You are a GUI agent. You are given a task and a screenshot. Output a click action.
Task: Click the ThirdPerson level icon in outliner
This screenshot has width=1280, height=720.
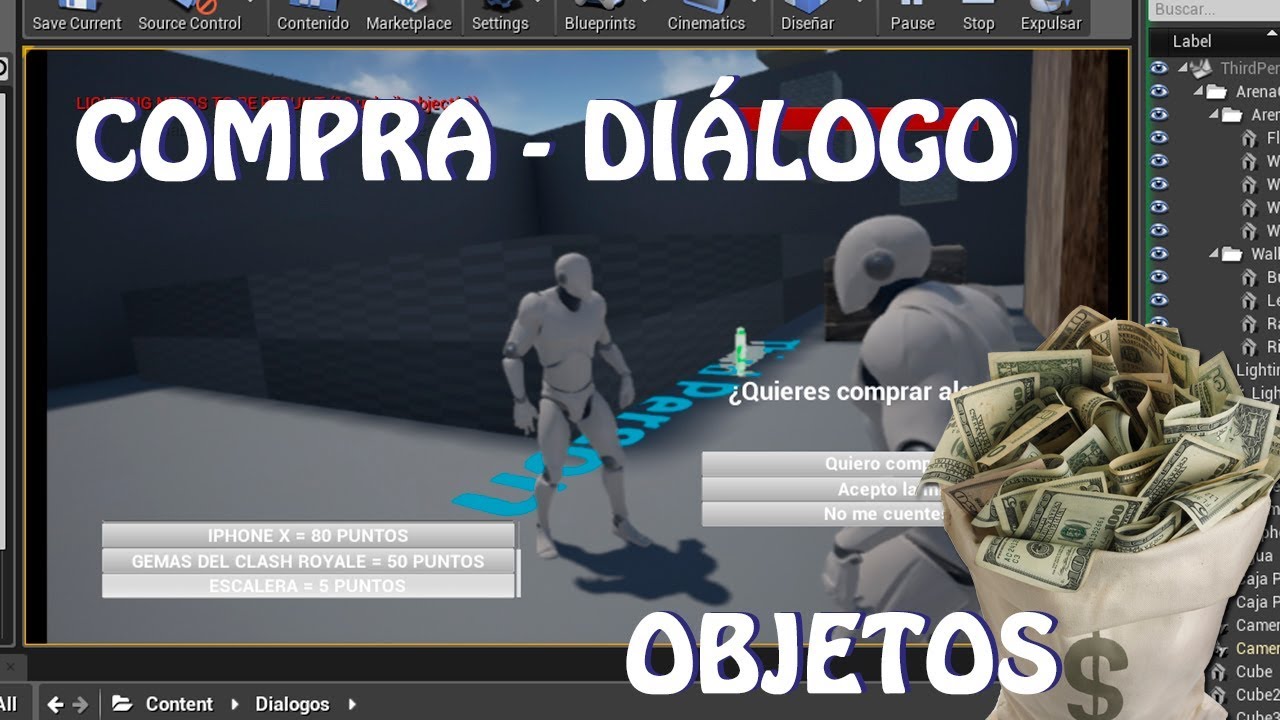[x=1203, y=68]
